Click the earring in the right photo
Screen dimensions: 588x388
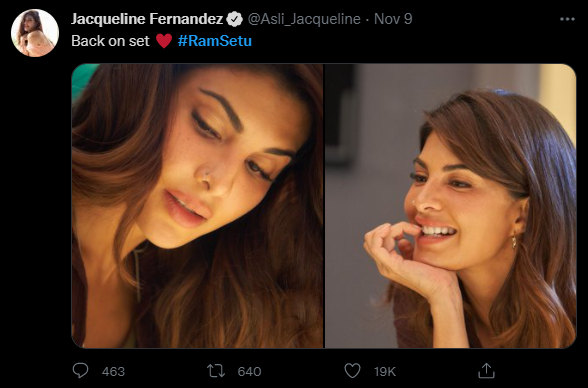tap(514, 242)
